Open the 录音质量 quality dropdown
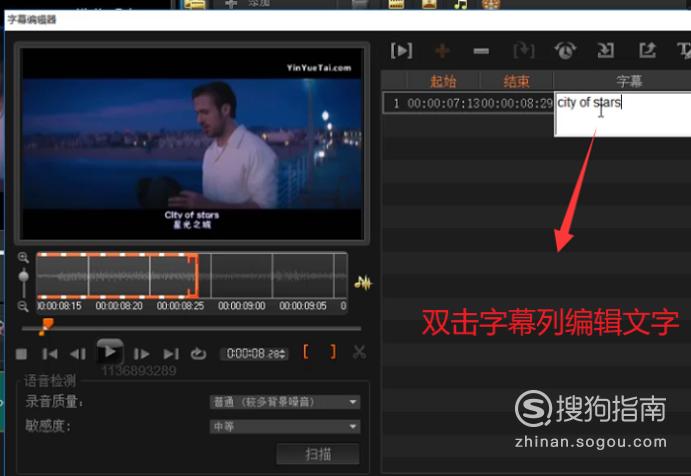Image resolution: width=691 pixels, height=476 pixels. (x=285, y=402)
